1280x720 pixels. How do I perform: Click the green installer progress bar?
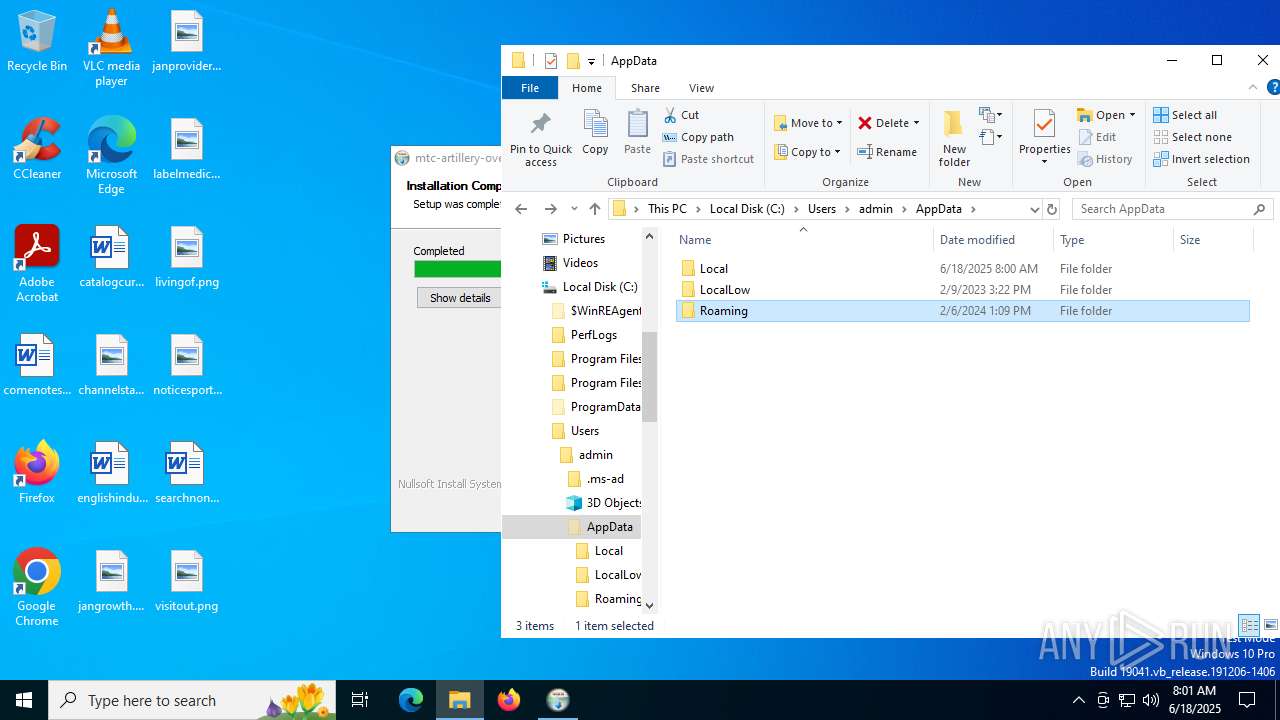tap(458, 269)
